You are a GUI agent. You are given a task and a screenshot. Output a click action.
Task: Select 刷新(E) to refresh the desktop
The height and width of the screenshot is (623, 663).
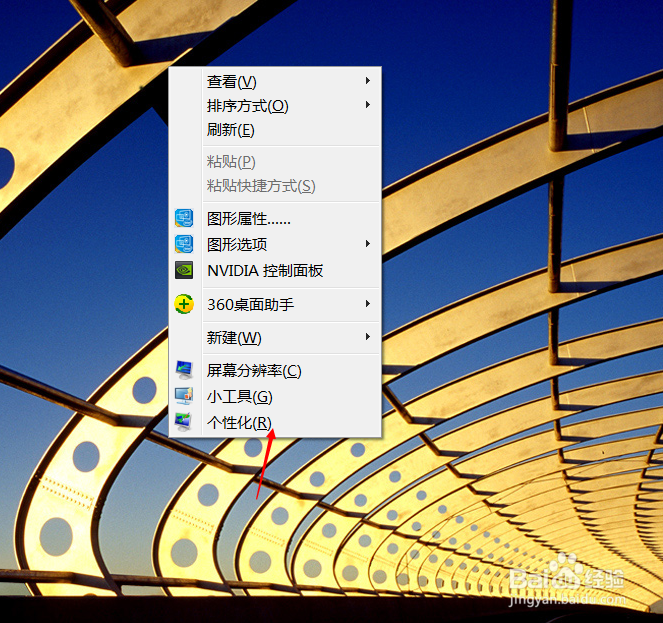click(275, 129)
